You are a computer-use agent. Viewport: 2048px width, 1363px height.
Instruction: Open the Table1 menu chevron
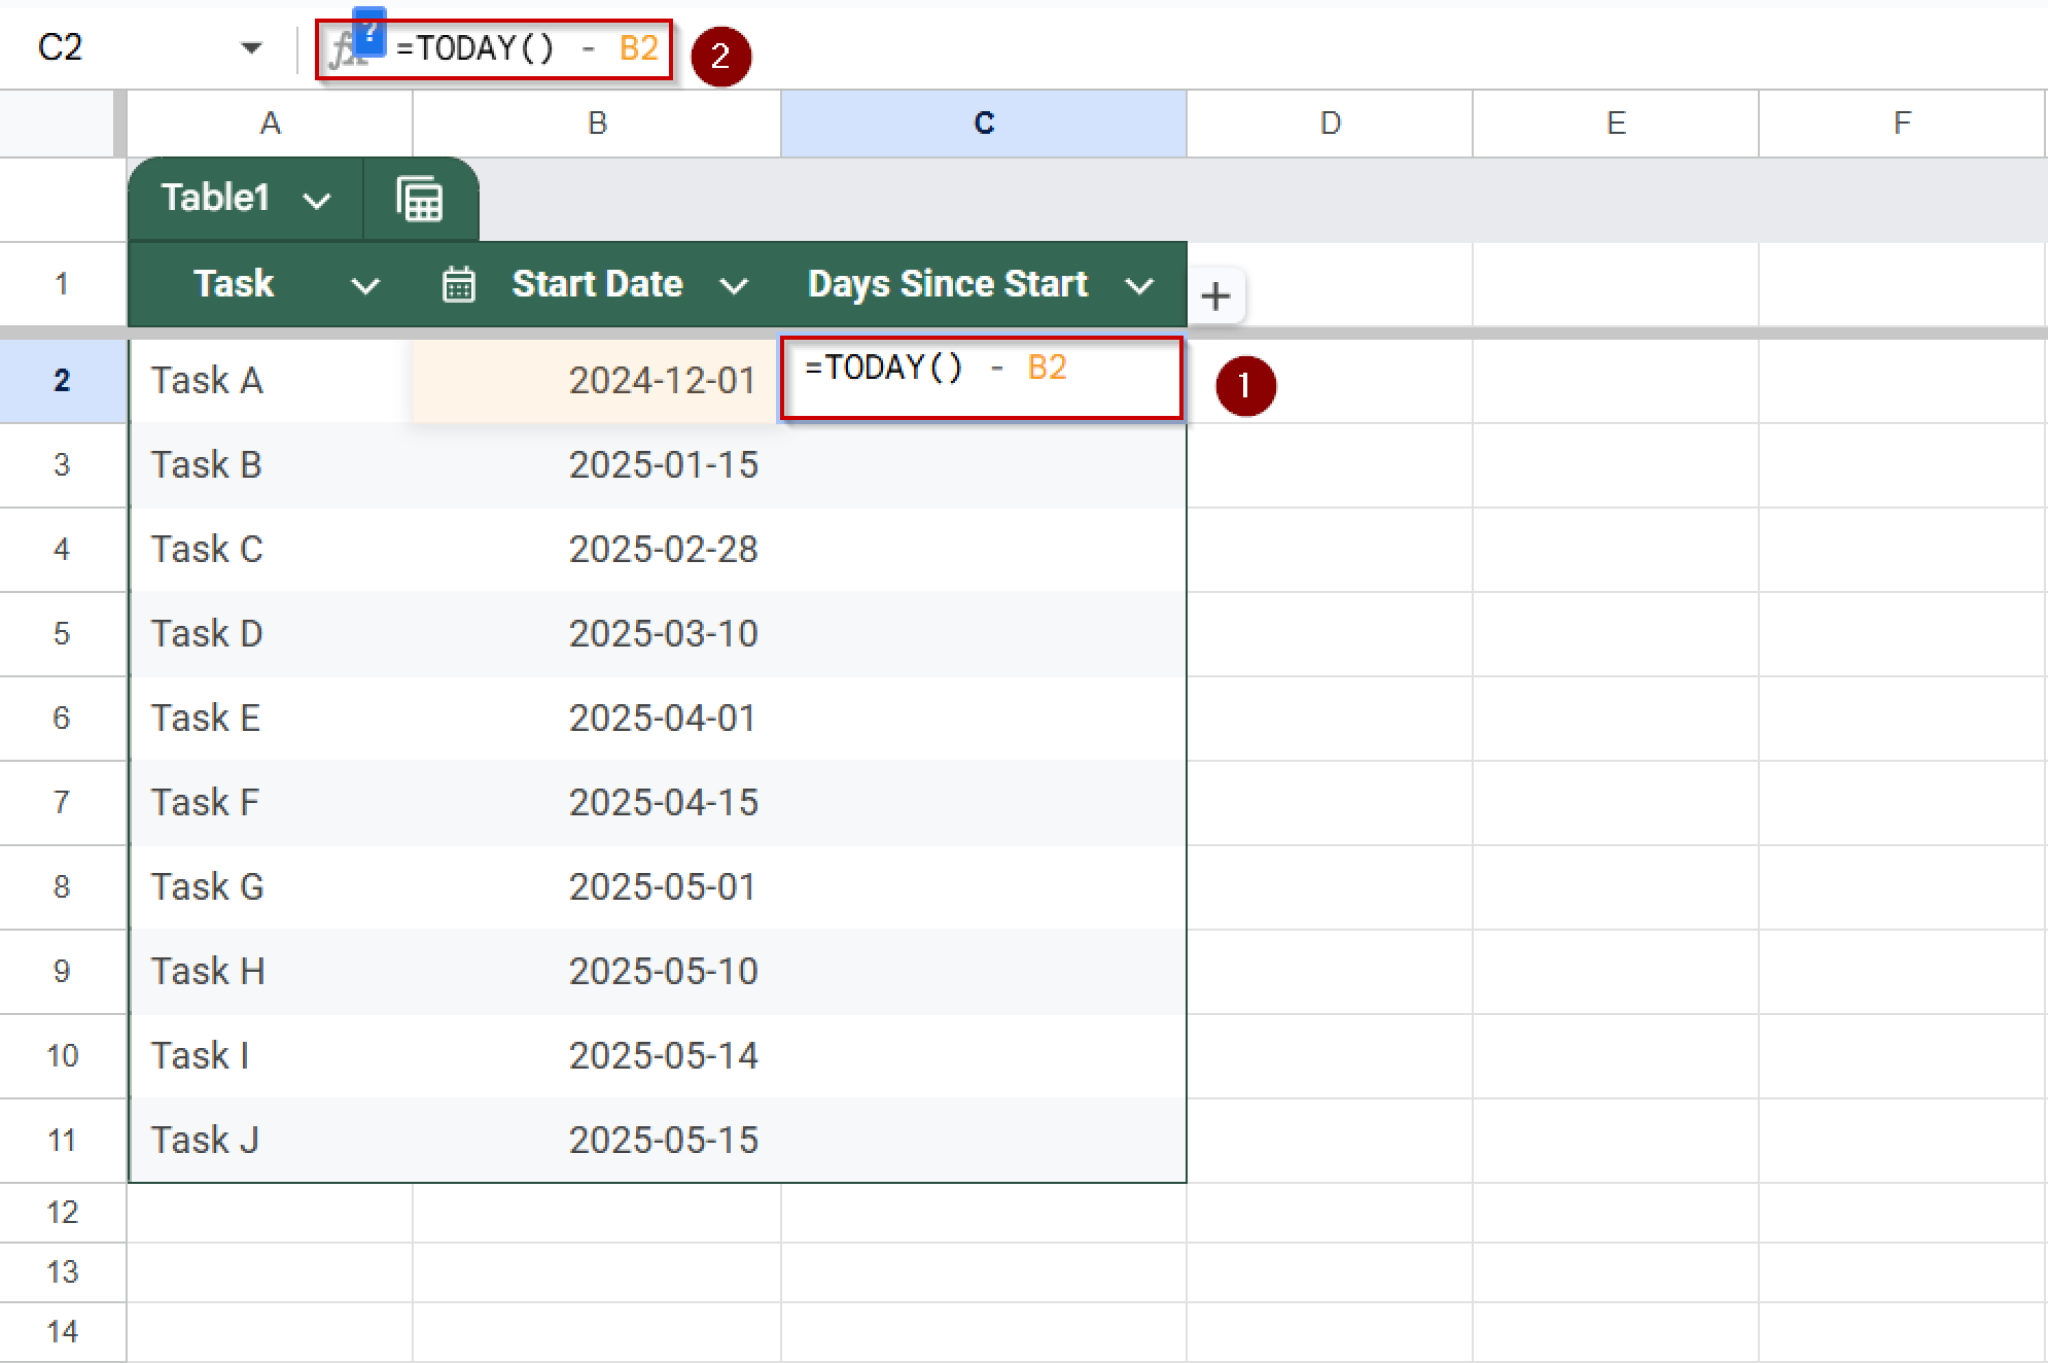coord(317,198)
